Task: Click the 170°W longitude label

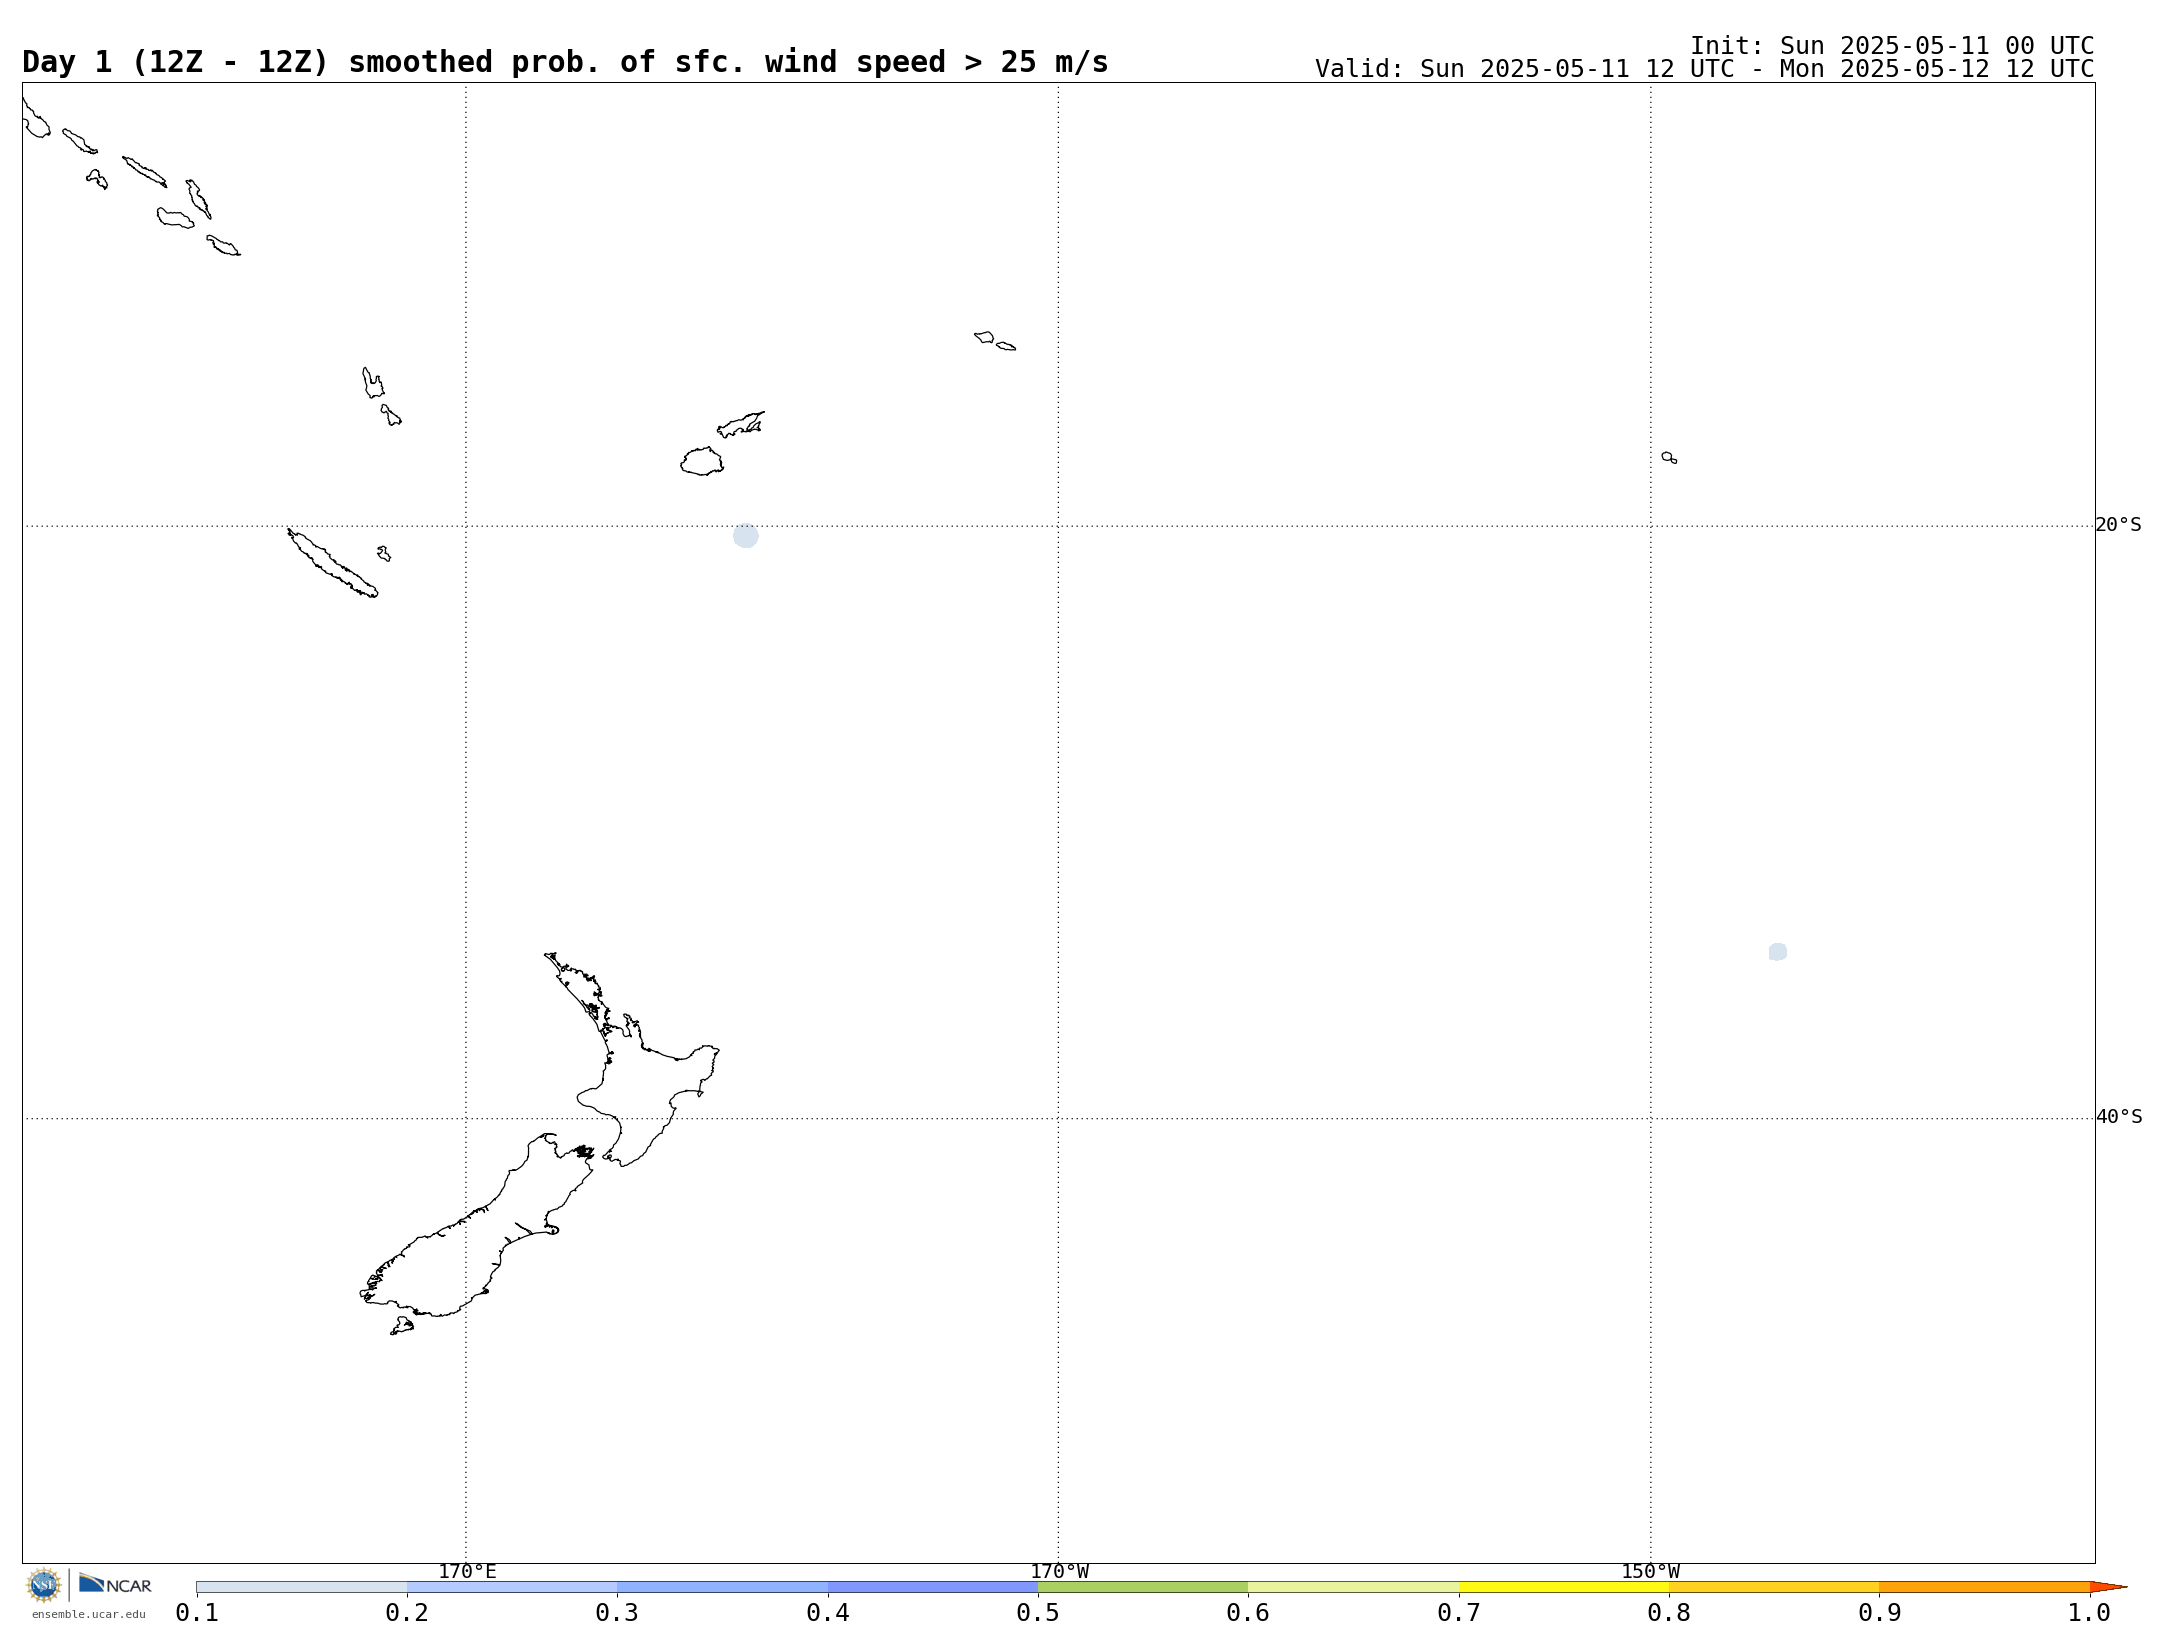Action: point(1059,1571)
